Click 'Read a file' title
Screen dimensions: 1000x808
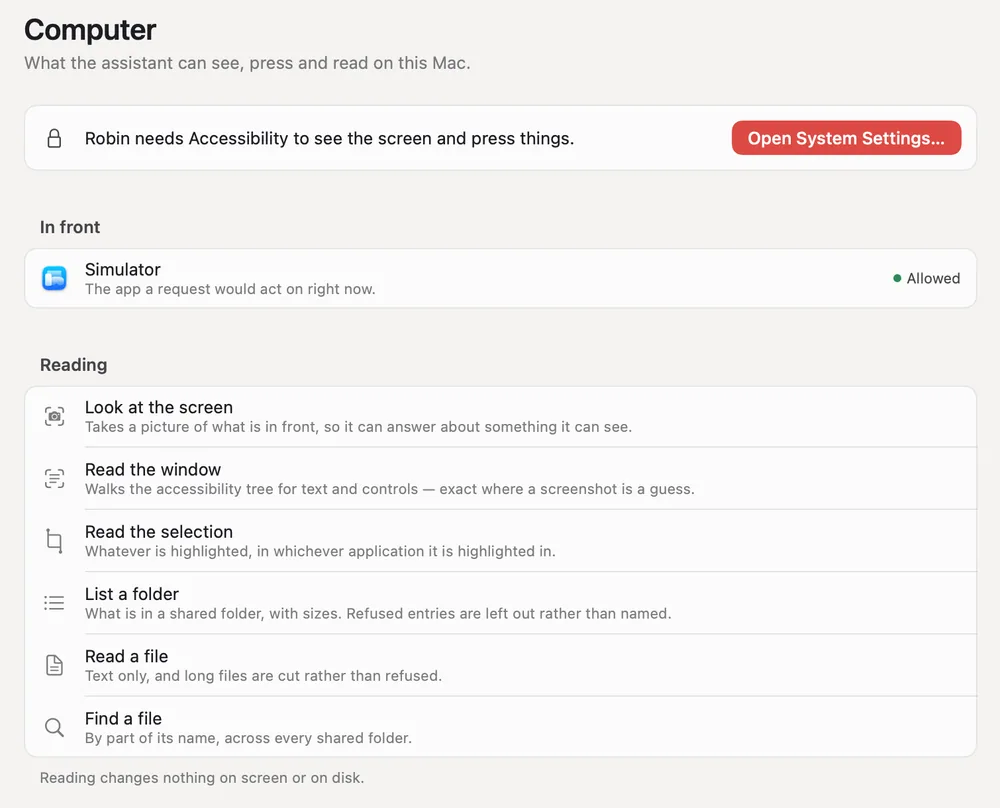(x=126, y=656)
